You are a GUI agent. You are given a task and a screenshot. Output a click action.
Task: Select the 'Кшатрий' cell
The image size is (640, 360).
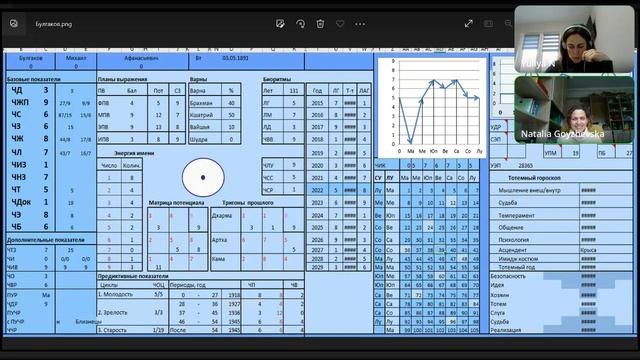[x=206, y=115]
